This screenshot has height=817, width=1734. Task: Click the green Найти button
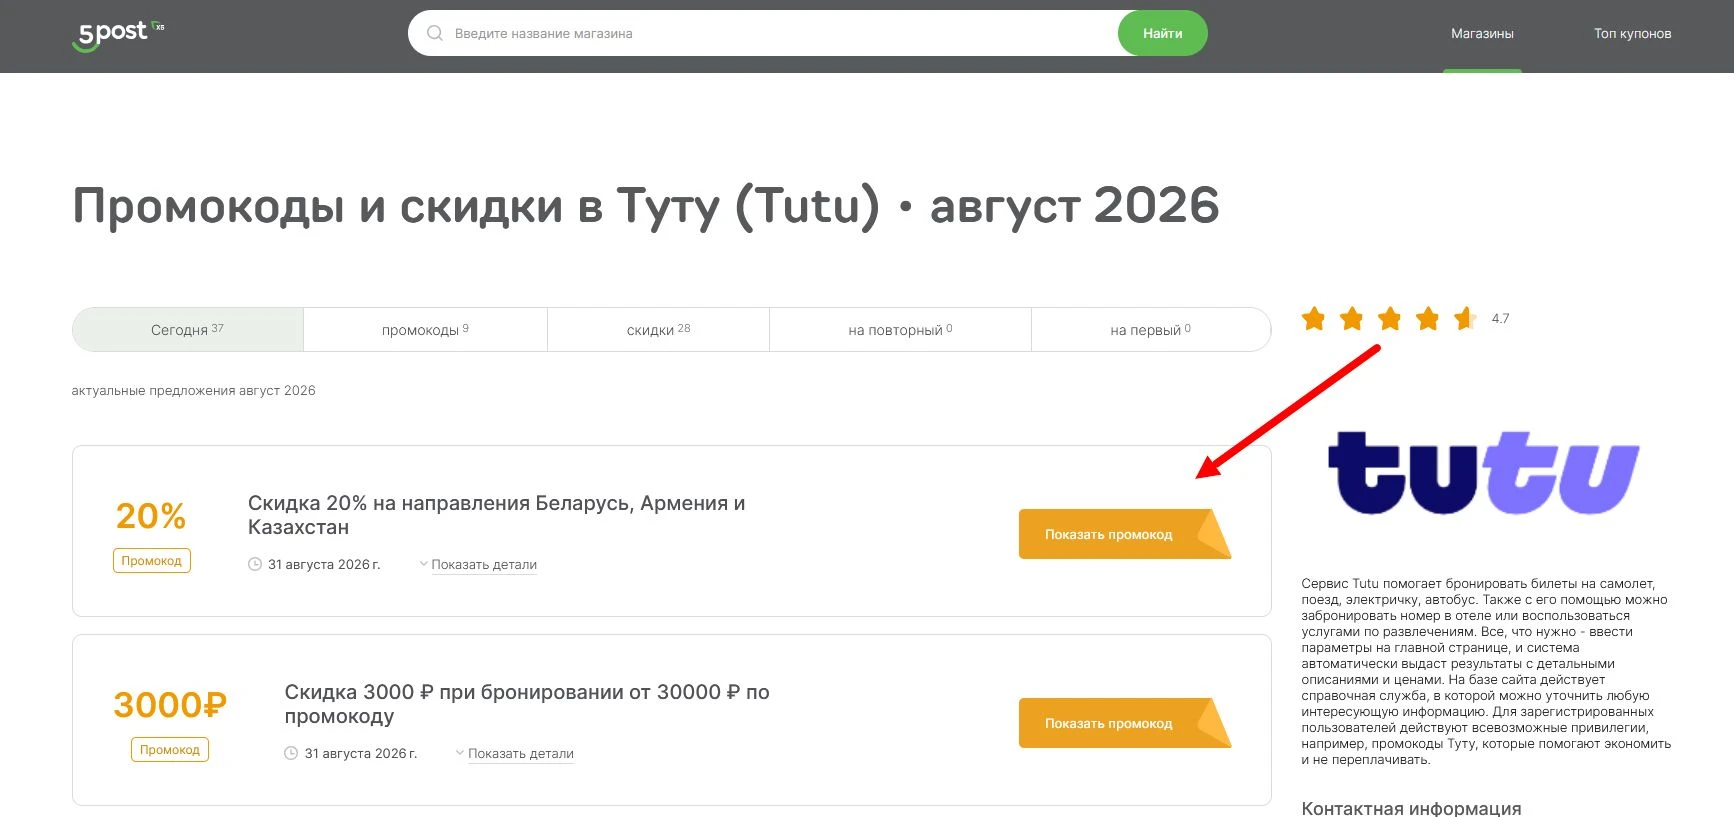pos(1162,33)
